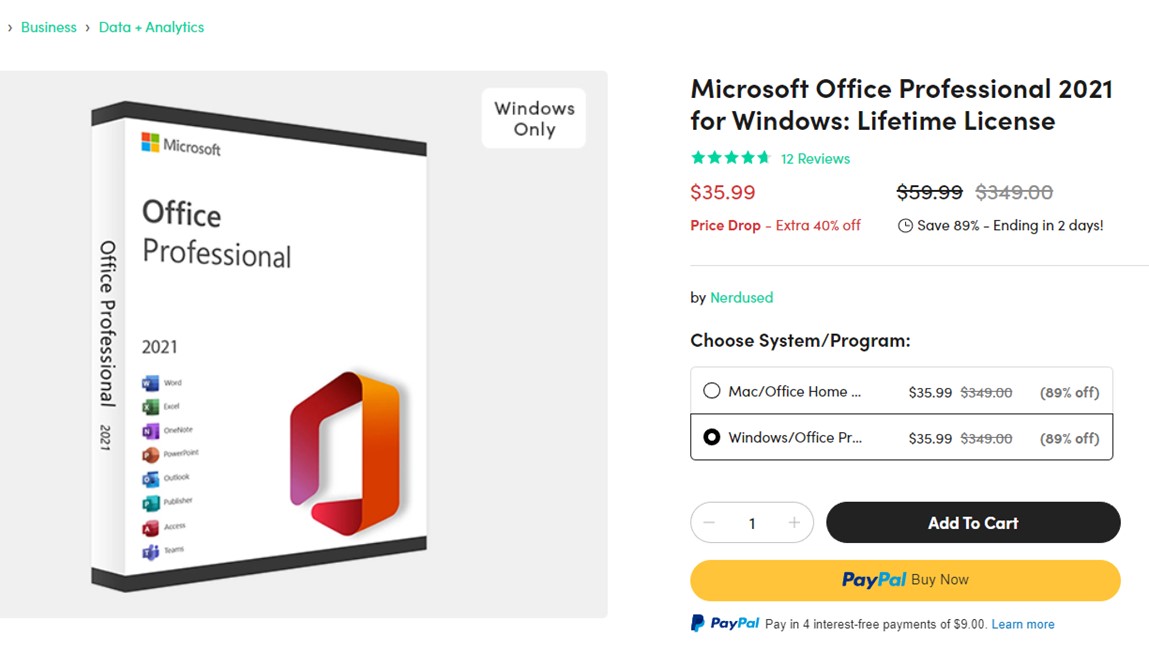Click the Windows Only badge
The width and height of the screenshot is (1149, 647).
[534, 119]
